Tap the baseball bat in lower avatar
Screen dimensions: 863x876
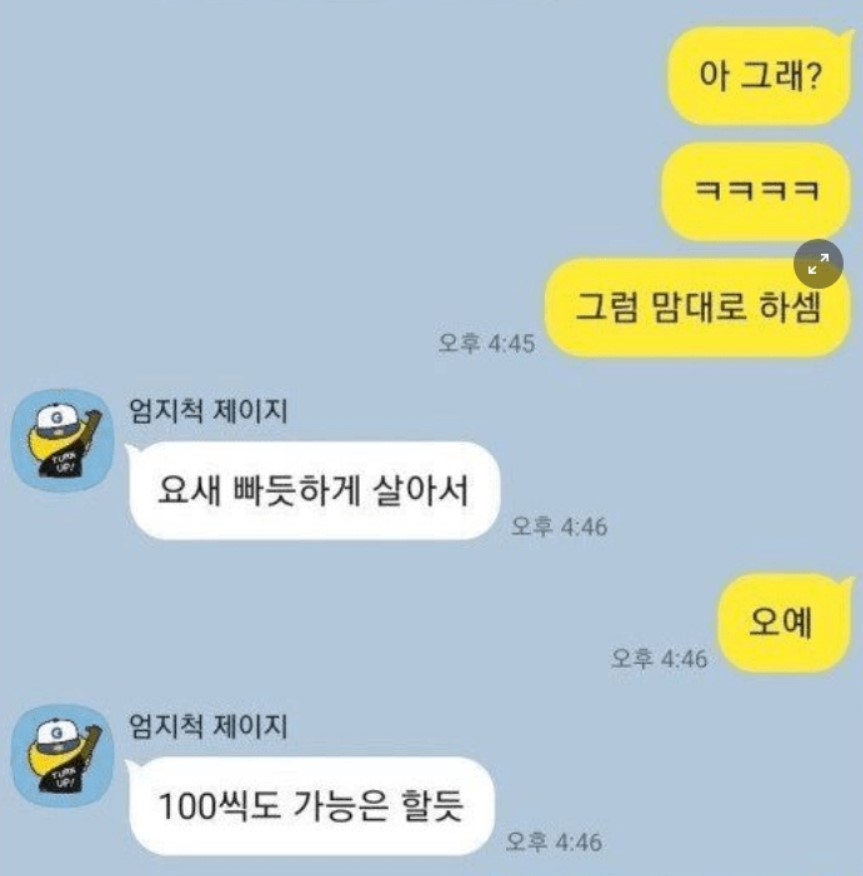[92, 742]
